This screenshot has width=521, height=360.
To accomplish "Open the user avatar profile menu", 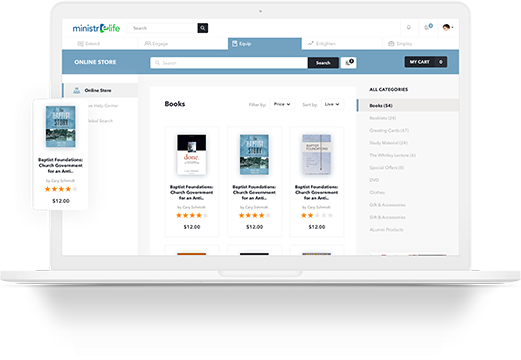I will [446, 27].
